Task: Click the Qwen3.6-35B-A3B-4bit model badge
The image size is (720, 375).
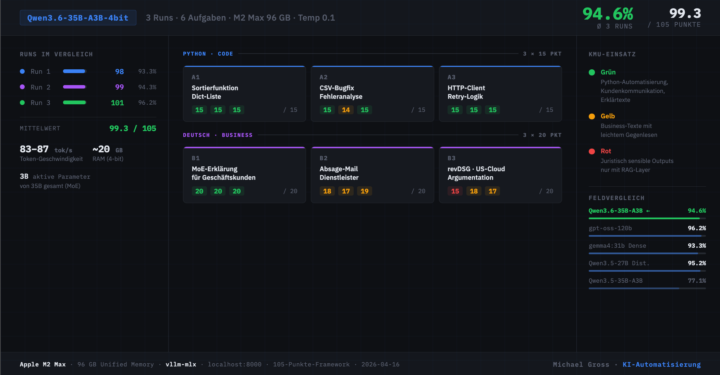Action: coord(78,18)
